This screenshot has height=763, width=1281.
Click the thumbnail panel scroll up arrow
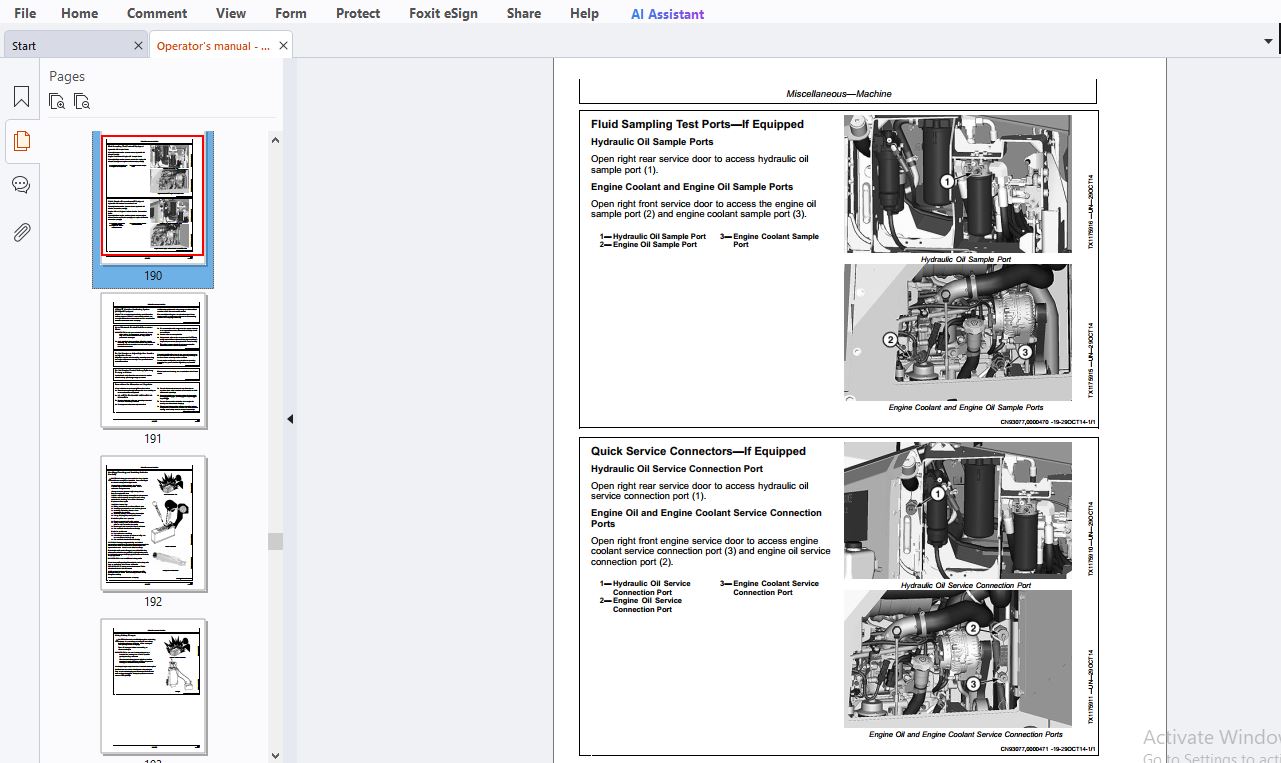point(275,140)
